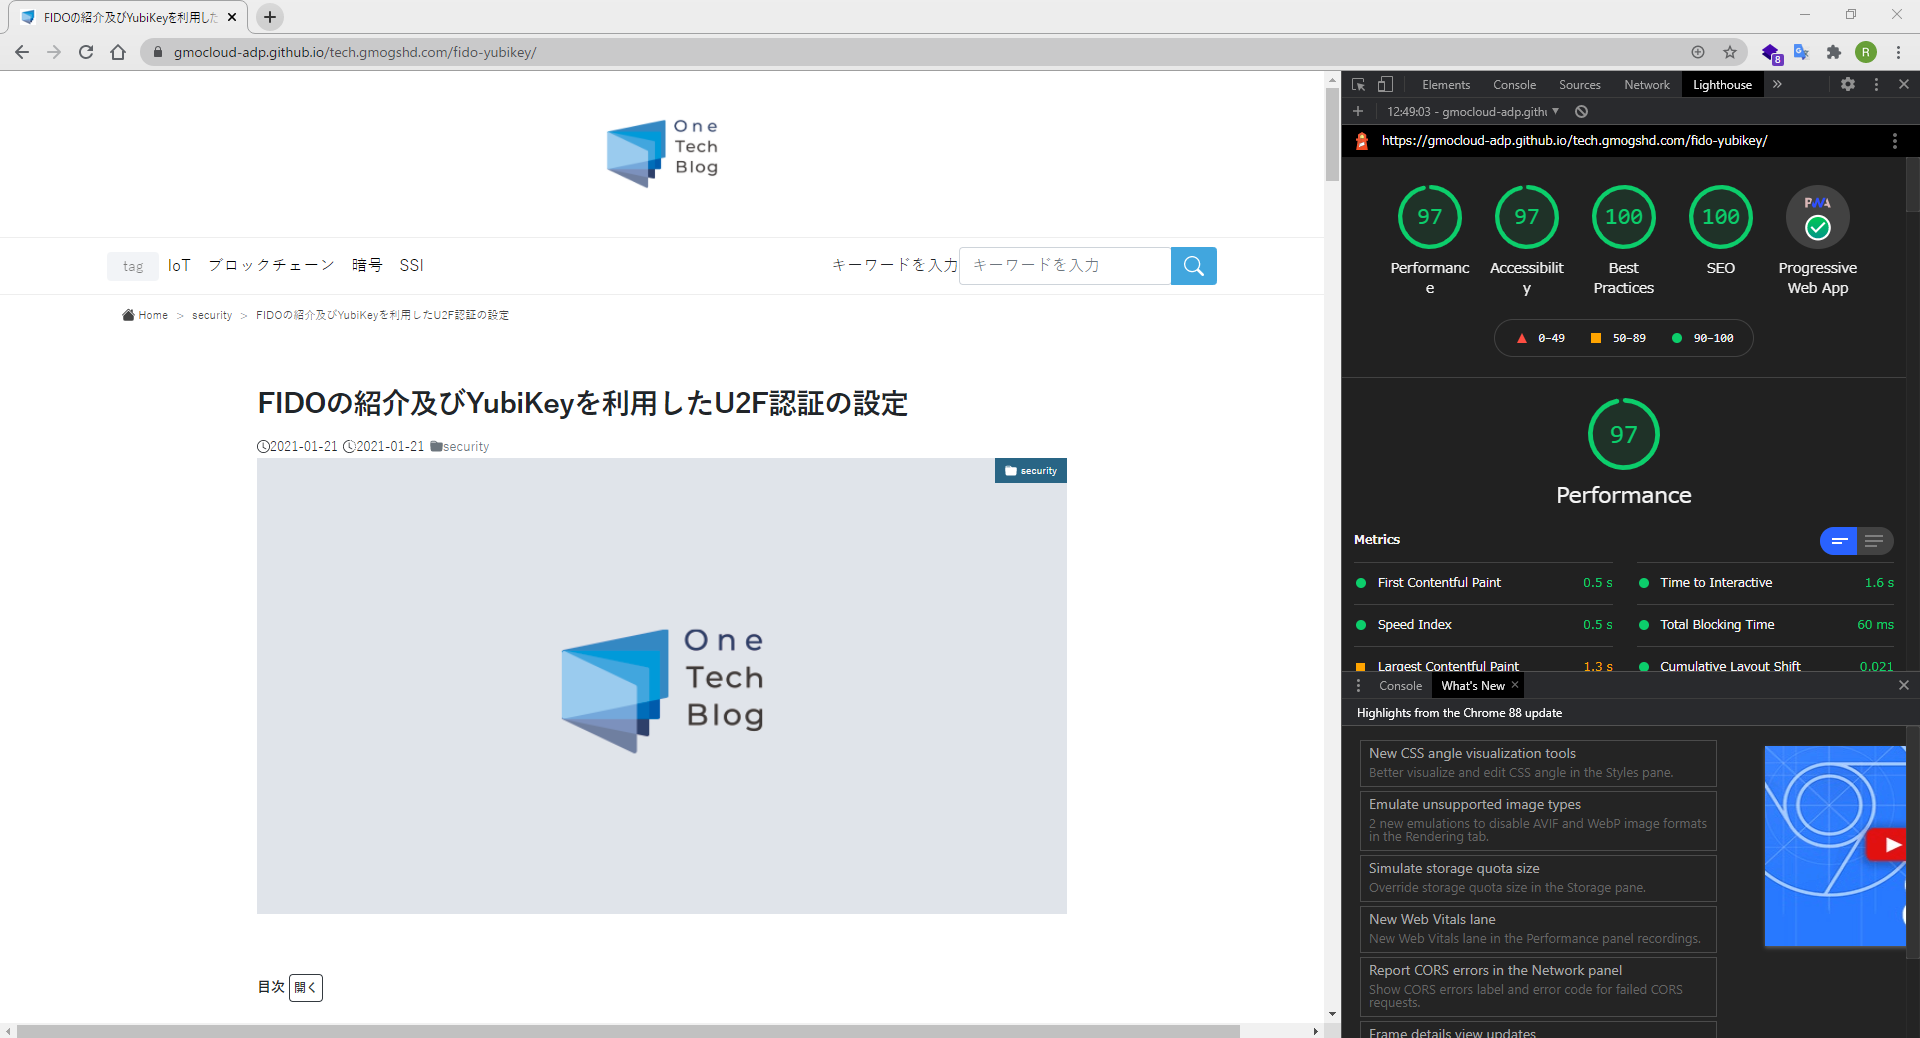Open the browser home icon

pos(118,52)
